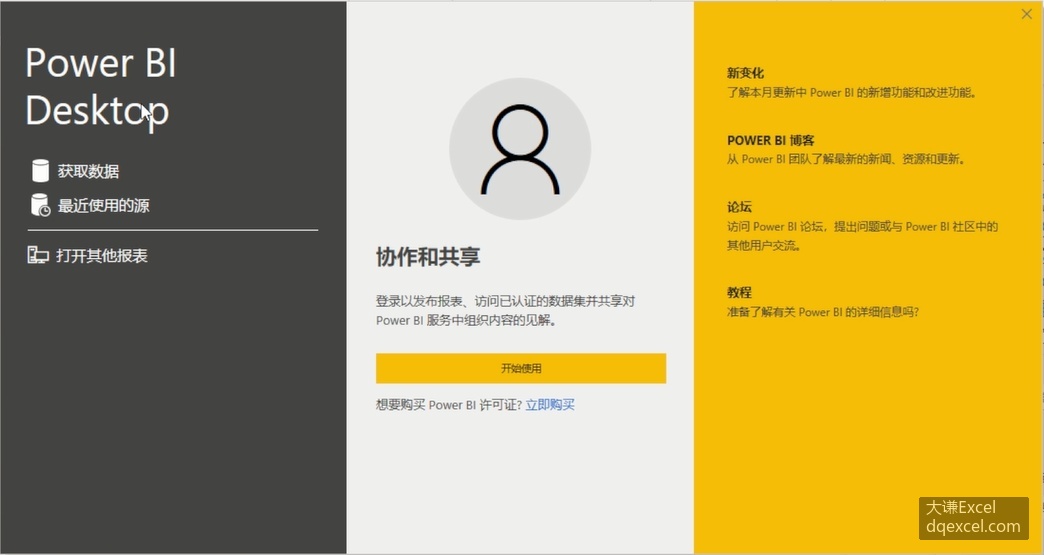
Task: Open 最近使用的源 recent sources
Action: 103,206
